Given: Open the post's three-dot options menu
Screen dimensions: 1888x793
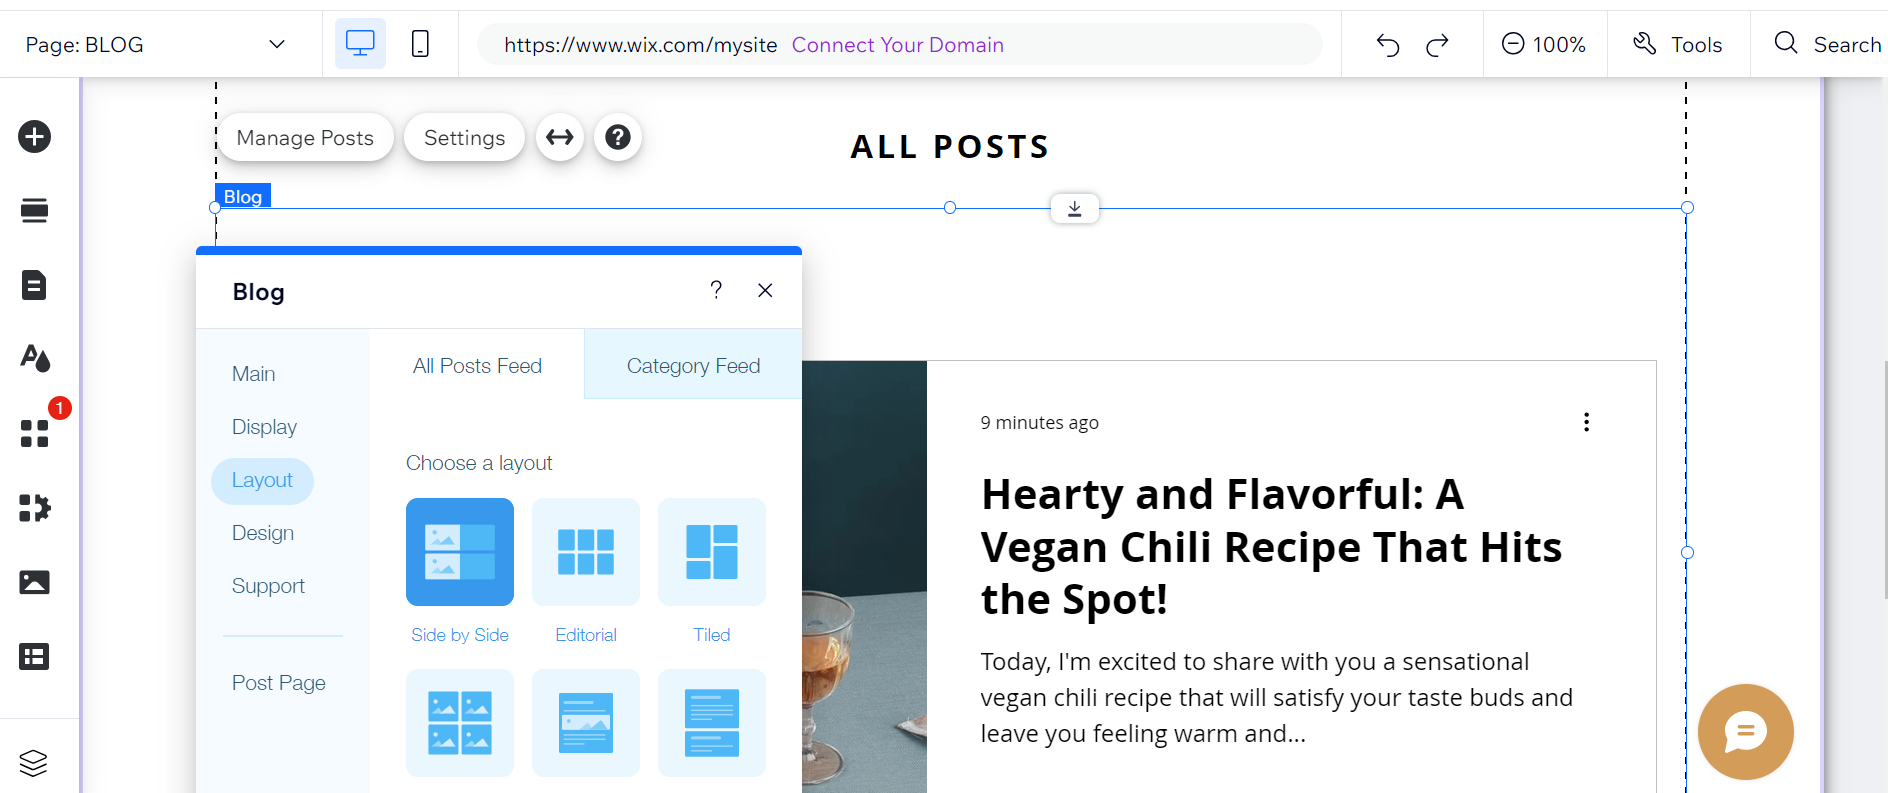Looking at the screenshot, I should pyautogui.click(x=1586, y=422).
